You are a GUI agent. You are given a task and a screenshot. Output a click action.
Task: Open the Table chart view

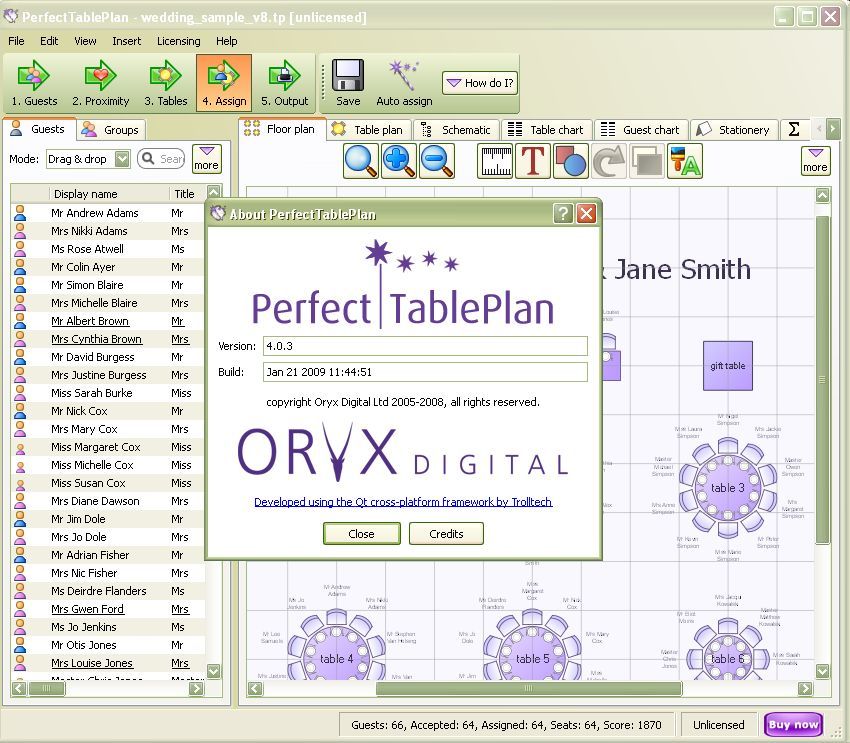(x=546, y=129)
